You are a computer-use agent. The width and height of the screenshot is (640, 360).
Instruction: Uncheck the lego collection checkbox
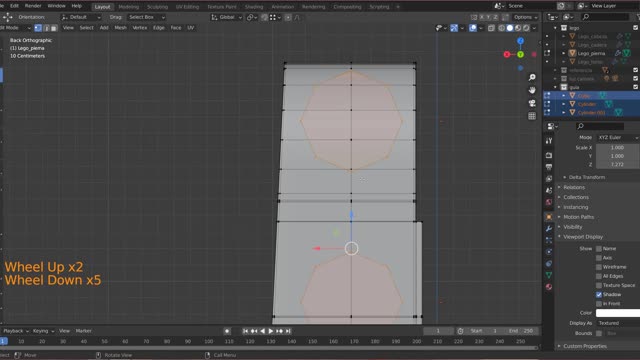636,28
